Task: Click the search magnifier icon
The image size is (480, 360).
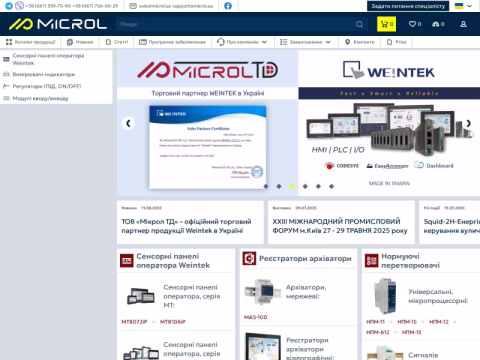Action: (x=359, y=24)
